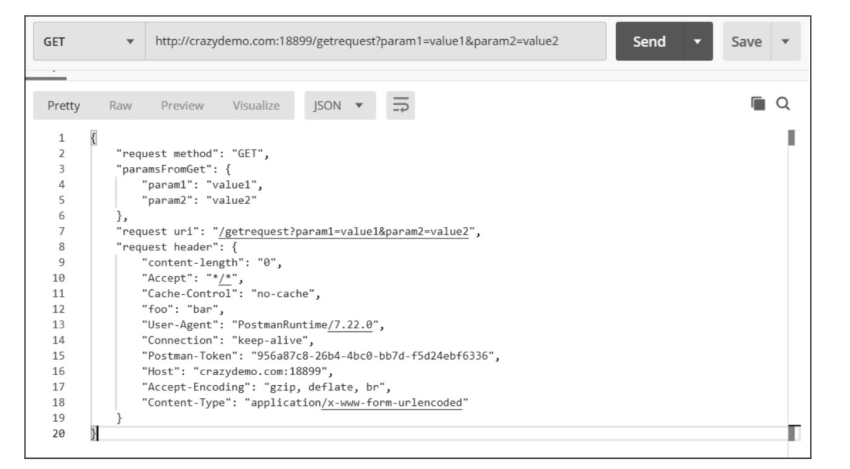Click the "Cache-Control": "no-cache" line
The image size is (850, 469).
point(231,294)
